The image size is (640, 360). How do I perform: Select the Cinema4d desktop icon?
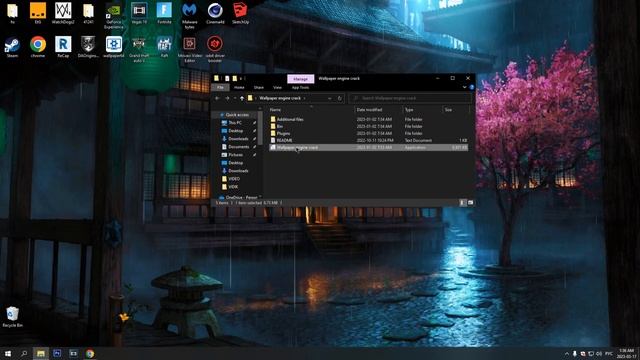tap(215, 13)
